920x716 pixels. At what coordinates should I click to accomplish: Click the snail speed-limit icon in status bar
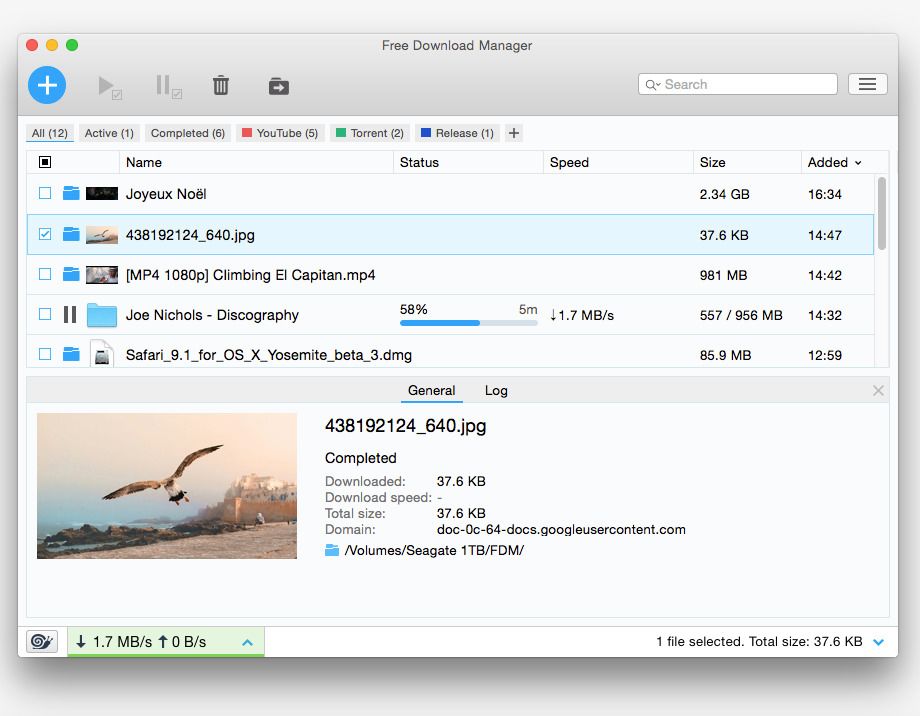point(40,641)
